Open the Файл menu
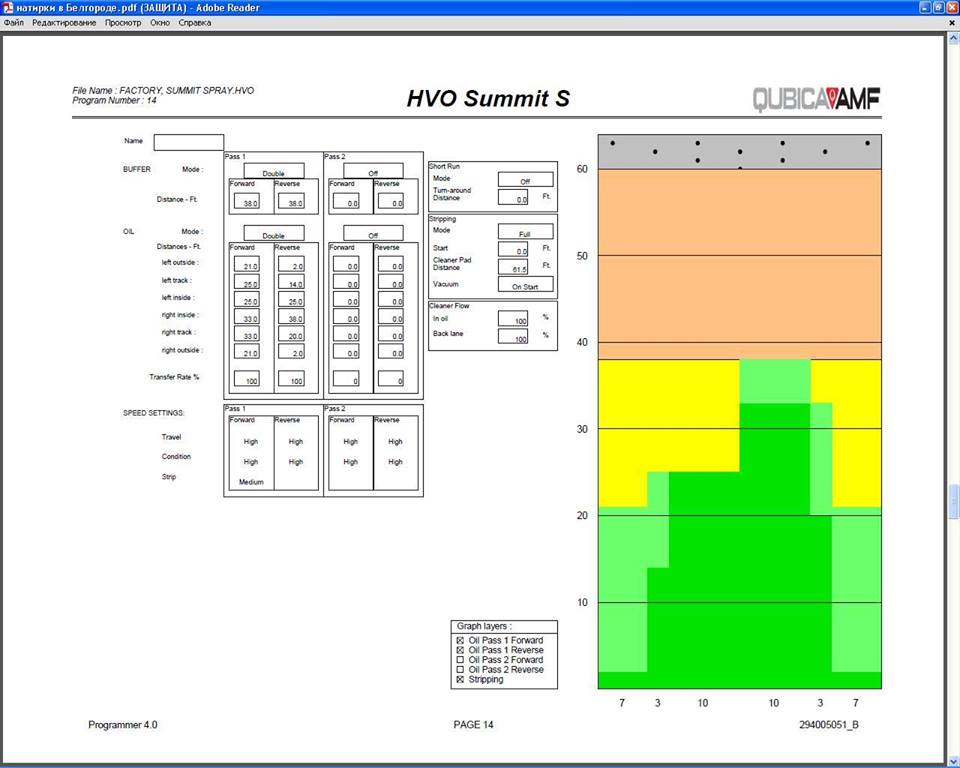This screenshot has width=960, height=768. tap(13, 23)
